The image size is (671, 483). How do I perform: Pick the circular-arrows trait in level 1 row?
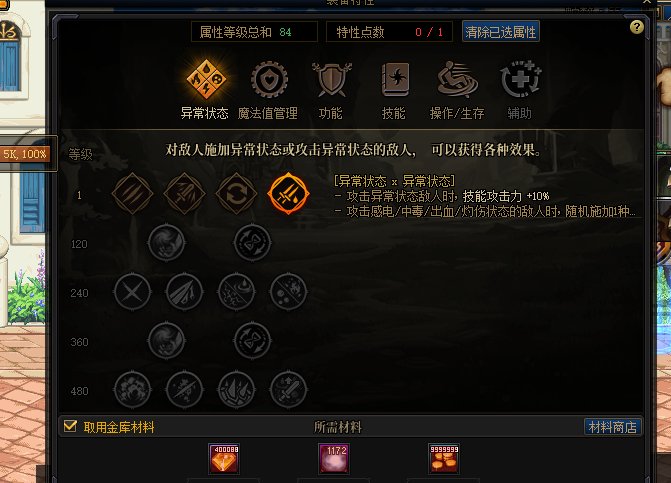[236, 193]
